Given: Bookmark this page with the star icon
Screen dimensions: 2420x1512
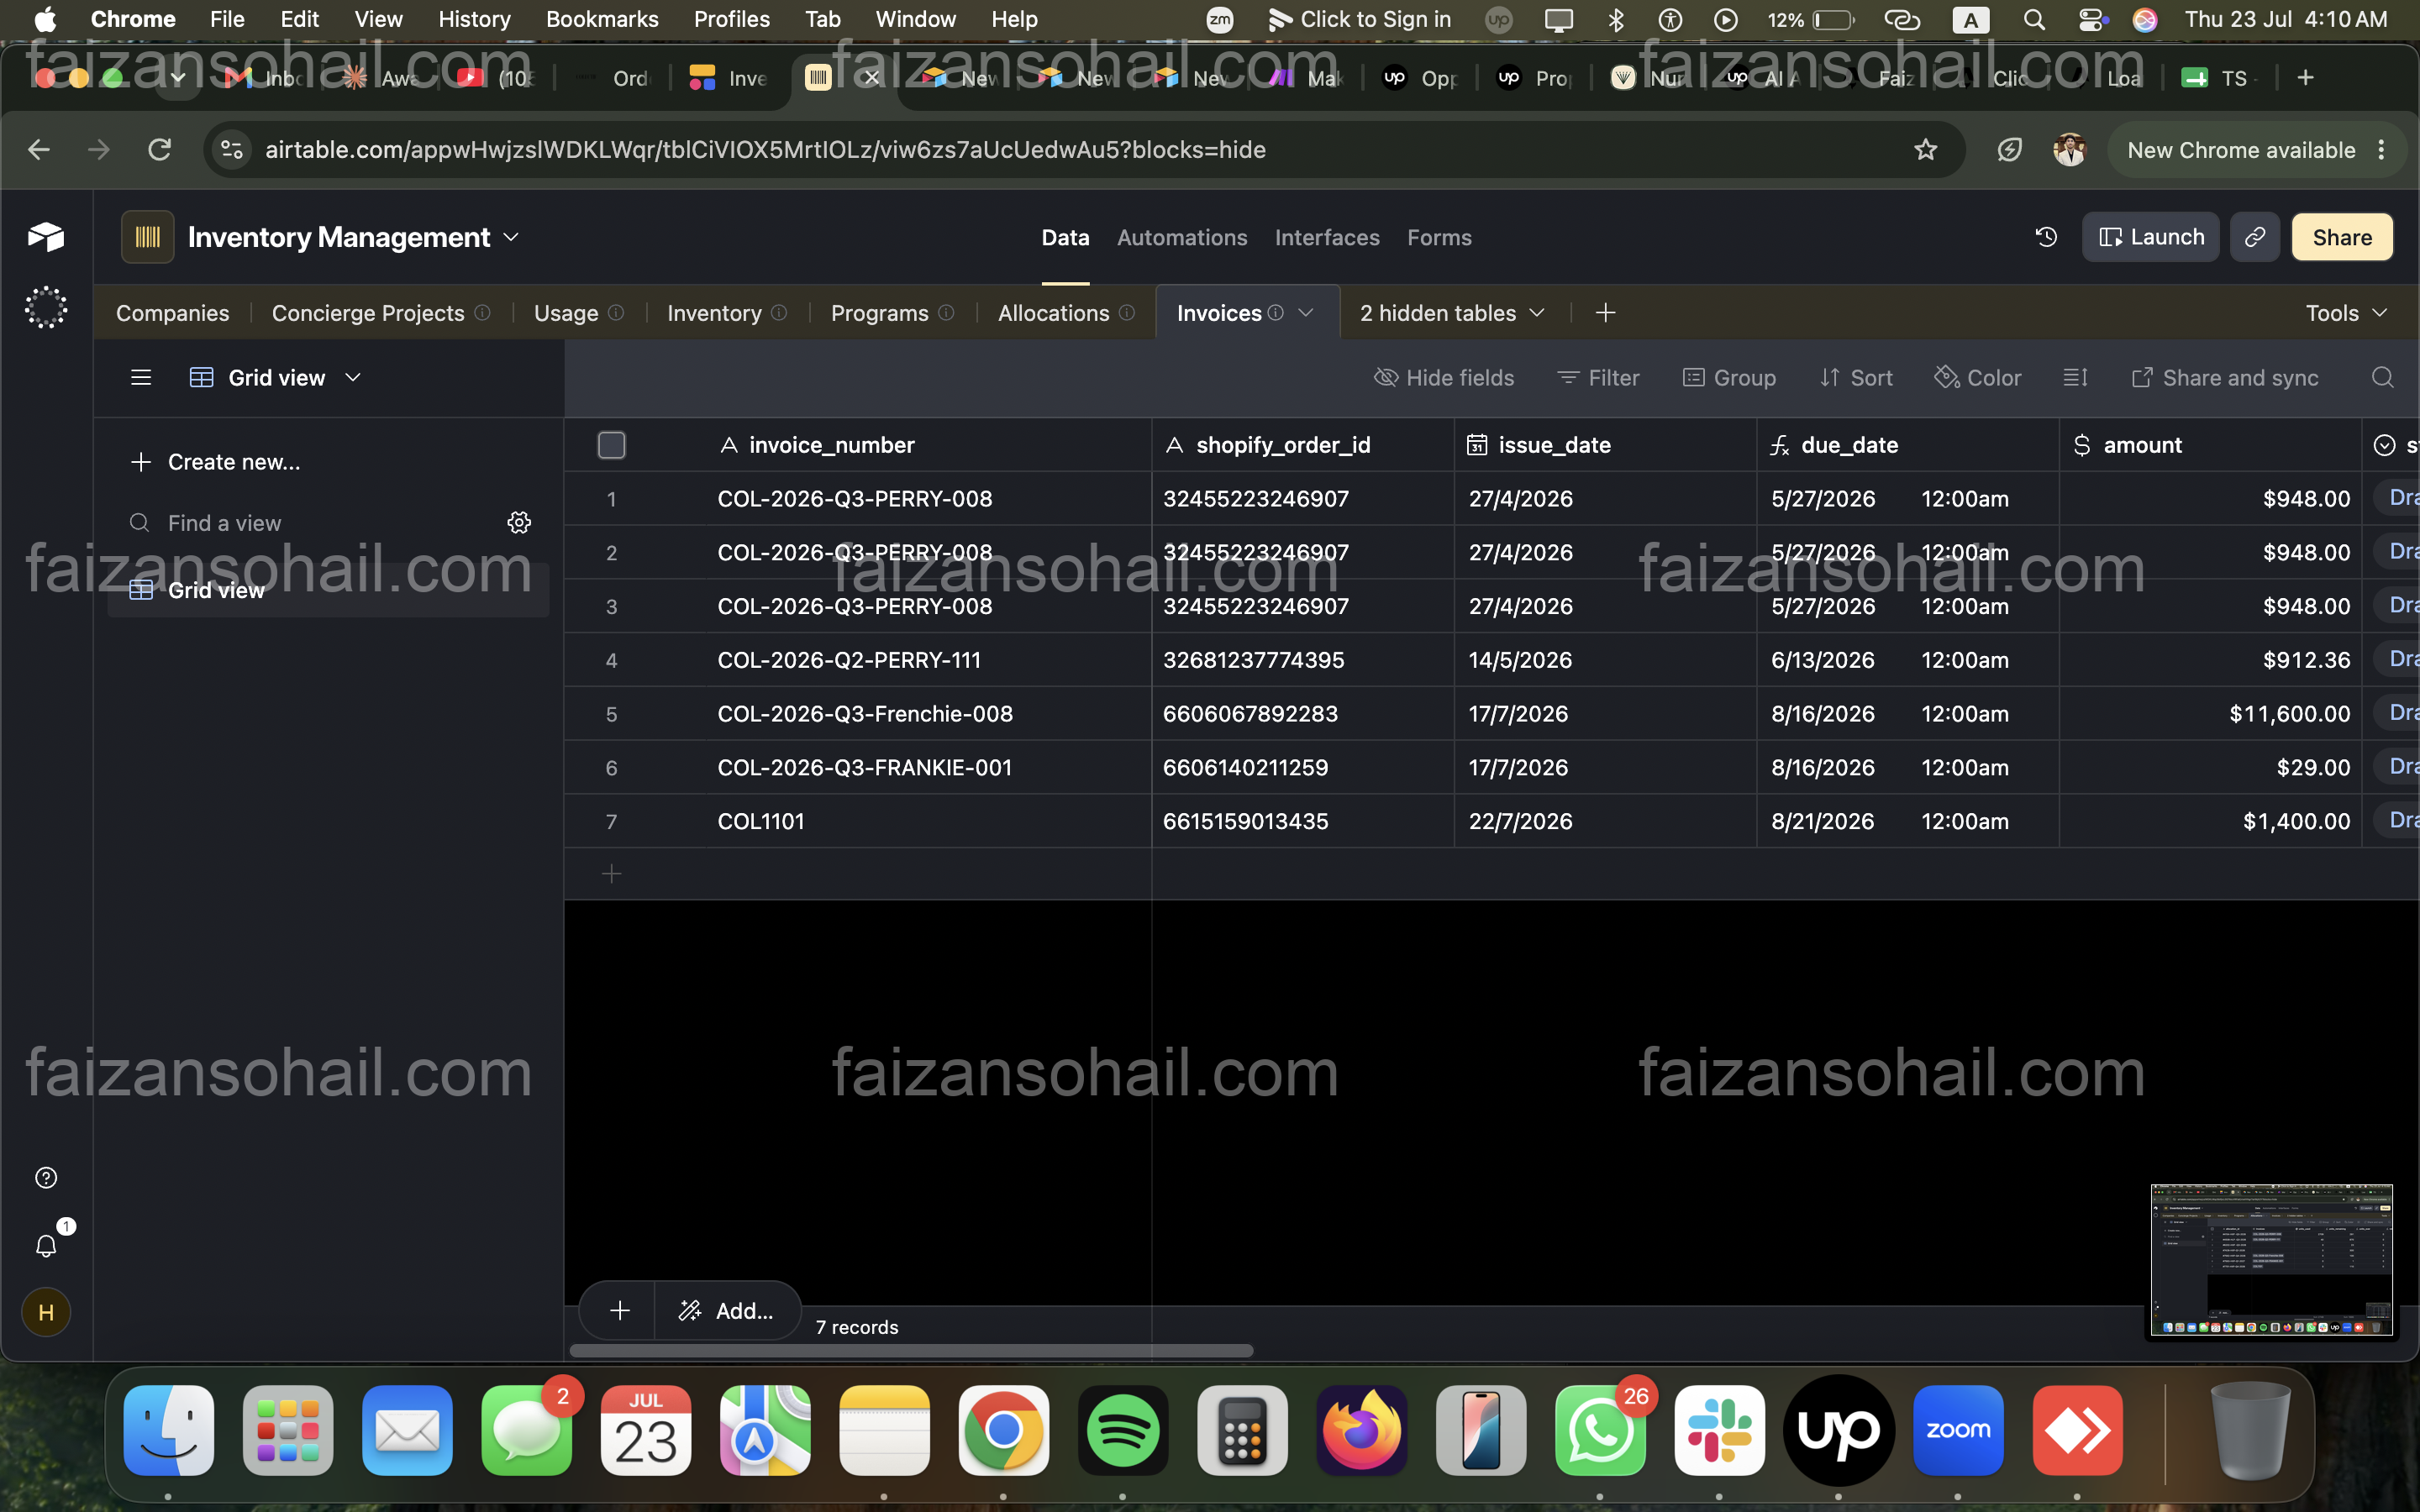Looking at the screenshot, I should [1925, 150].
